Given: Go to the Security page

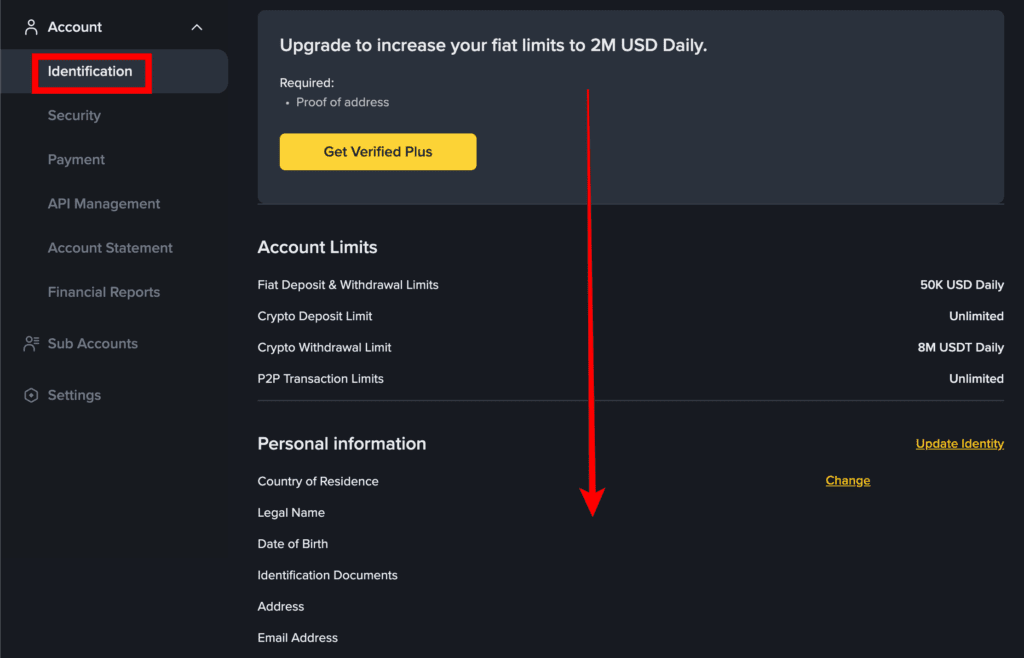Looking at the screenshot, I should pyautogui.click(x=74, y=116).
